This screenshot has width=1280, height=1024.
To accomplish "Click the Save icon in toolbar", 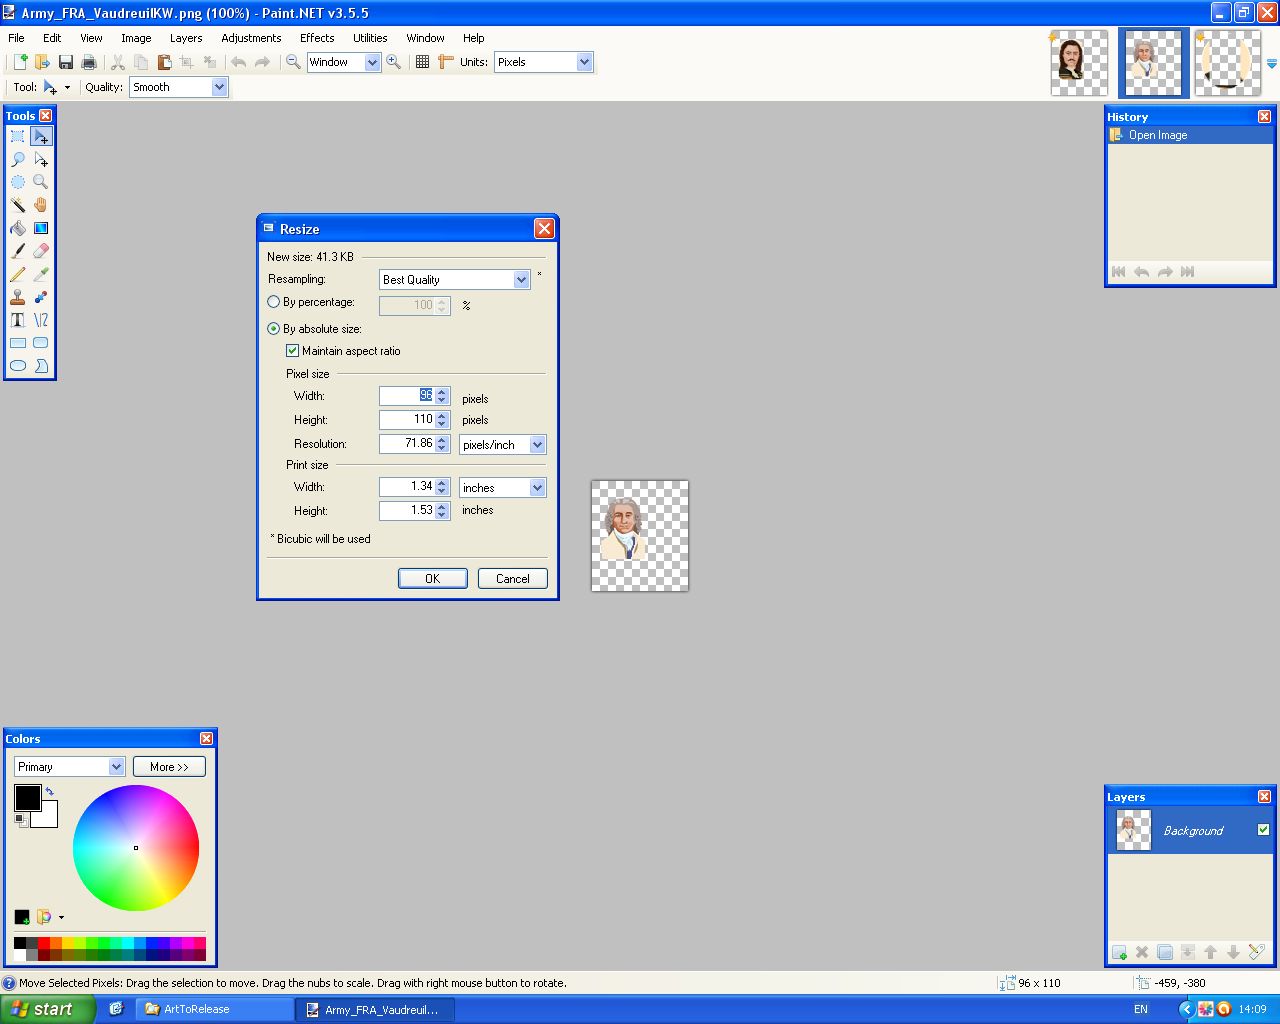I will (x=66, y=62).
